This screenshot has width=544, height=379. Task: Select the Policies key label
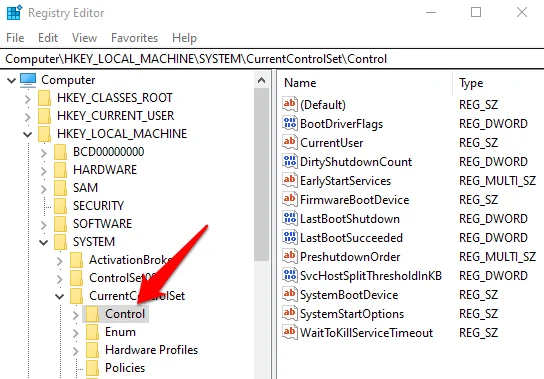[x=125, y=368]
